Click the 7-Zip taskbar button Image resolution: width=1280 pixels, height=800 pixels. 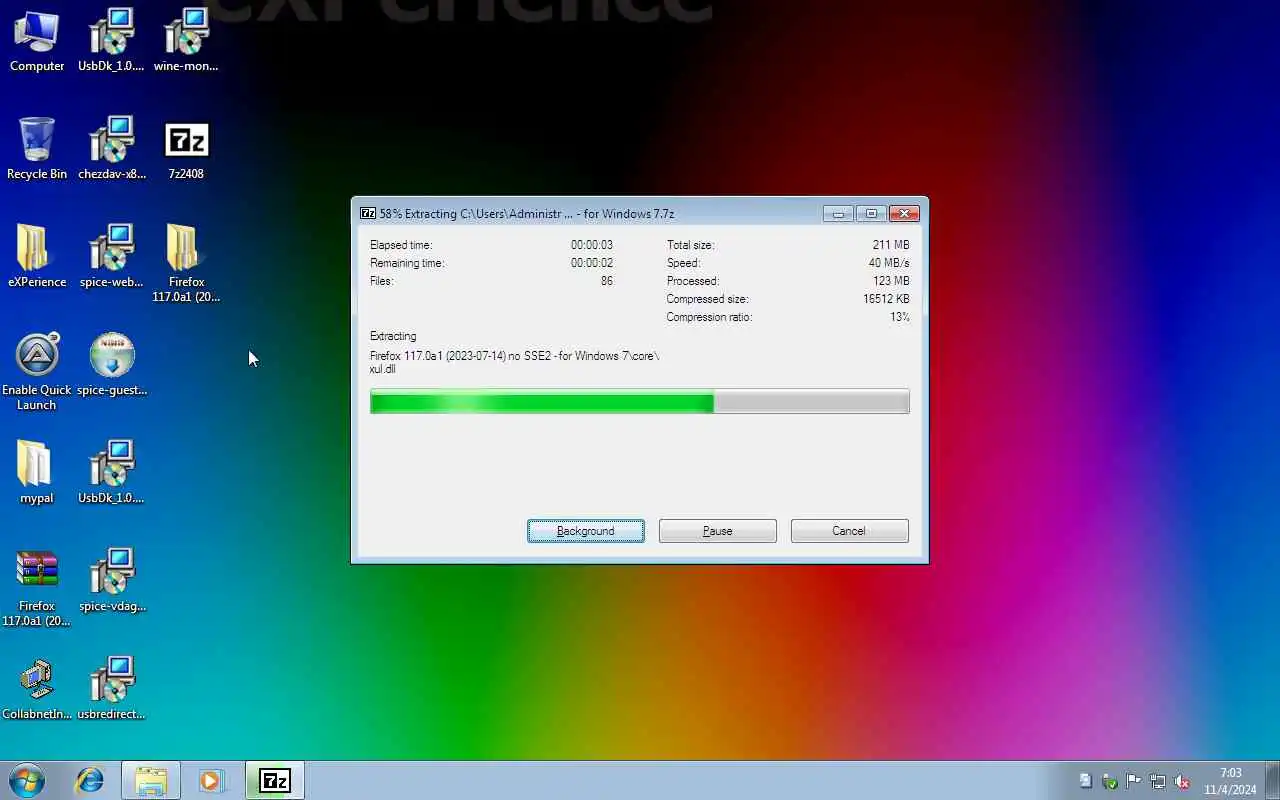pos(275,781)
